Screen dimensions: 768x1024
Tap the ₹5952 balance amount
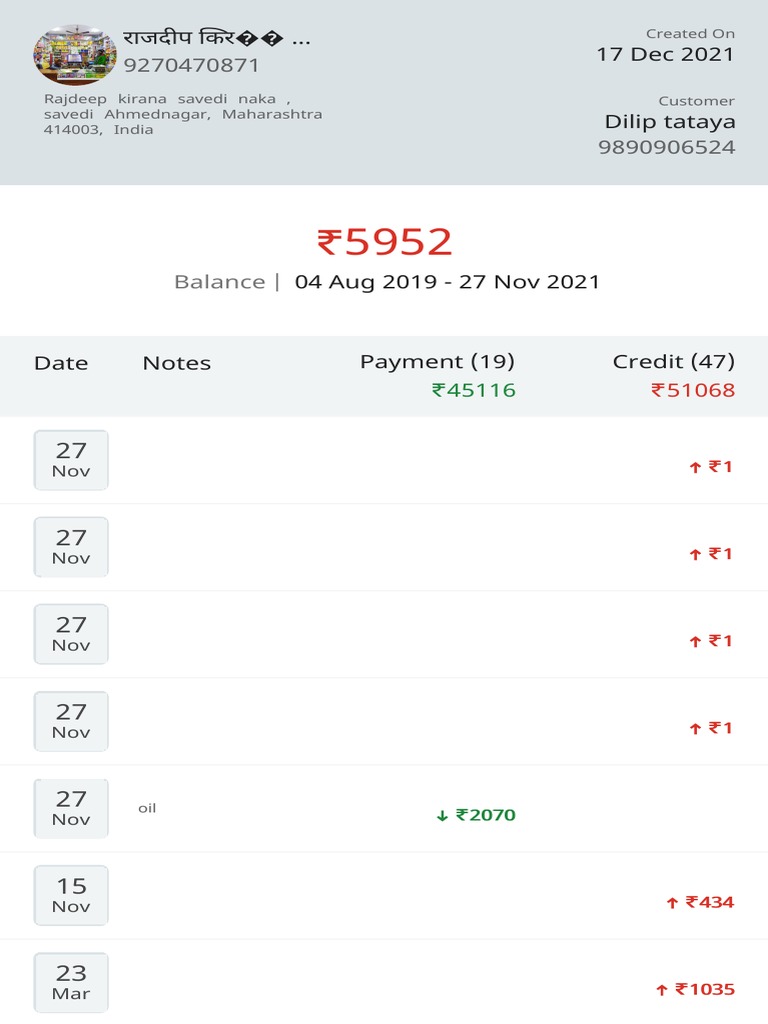tap(384, 242)
